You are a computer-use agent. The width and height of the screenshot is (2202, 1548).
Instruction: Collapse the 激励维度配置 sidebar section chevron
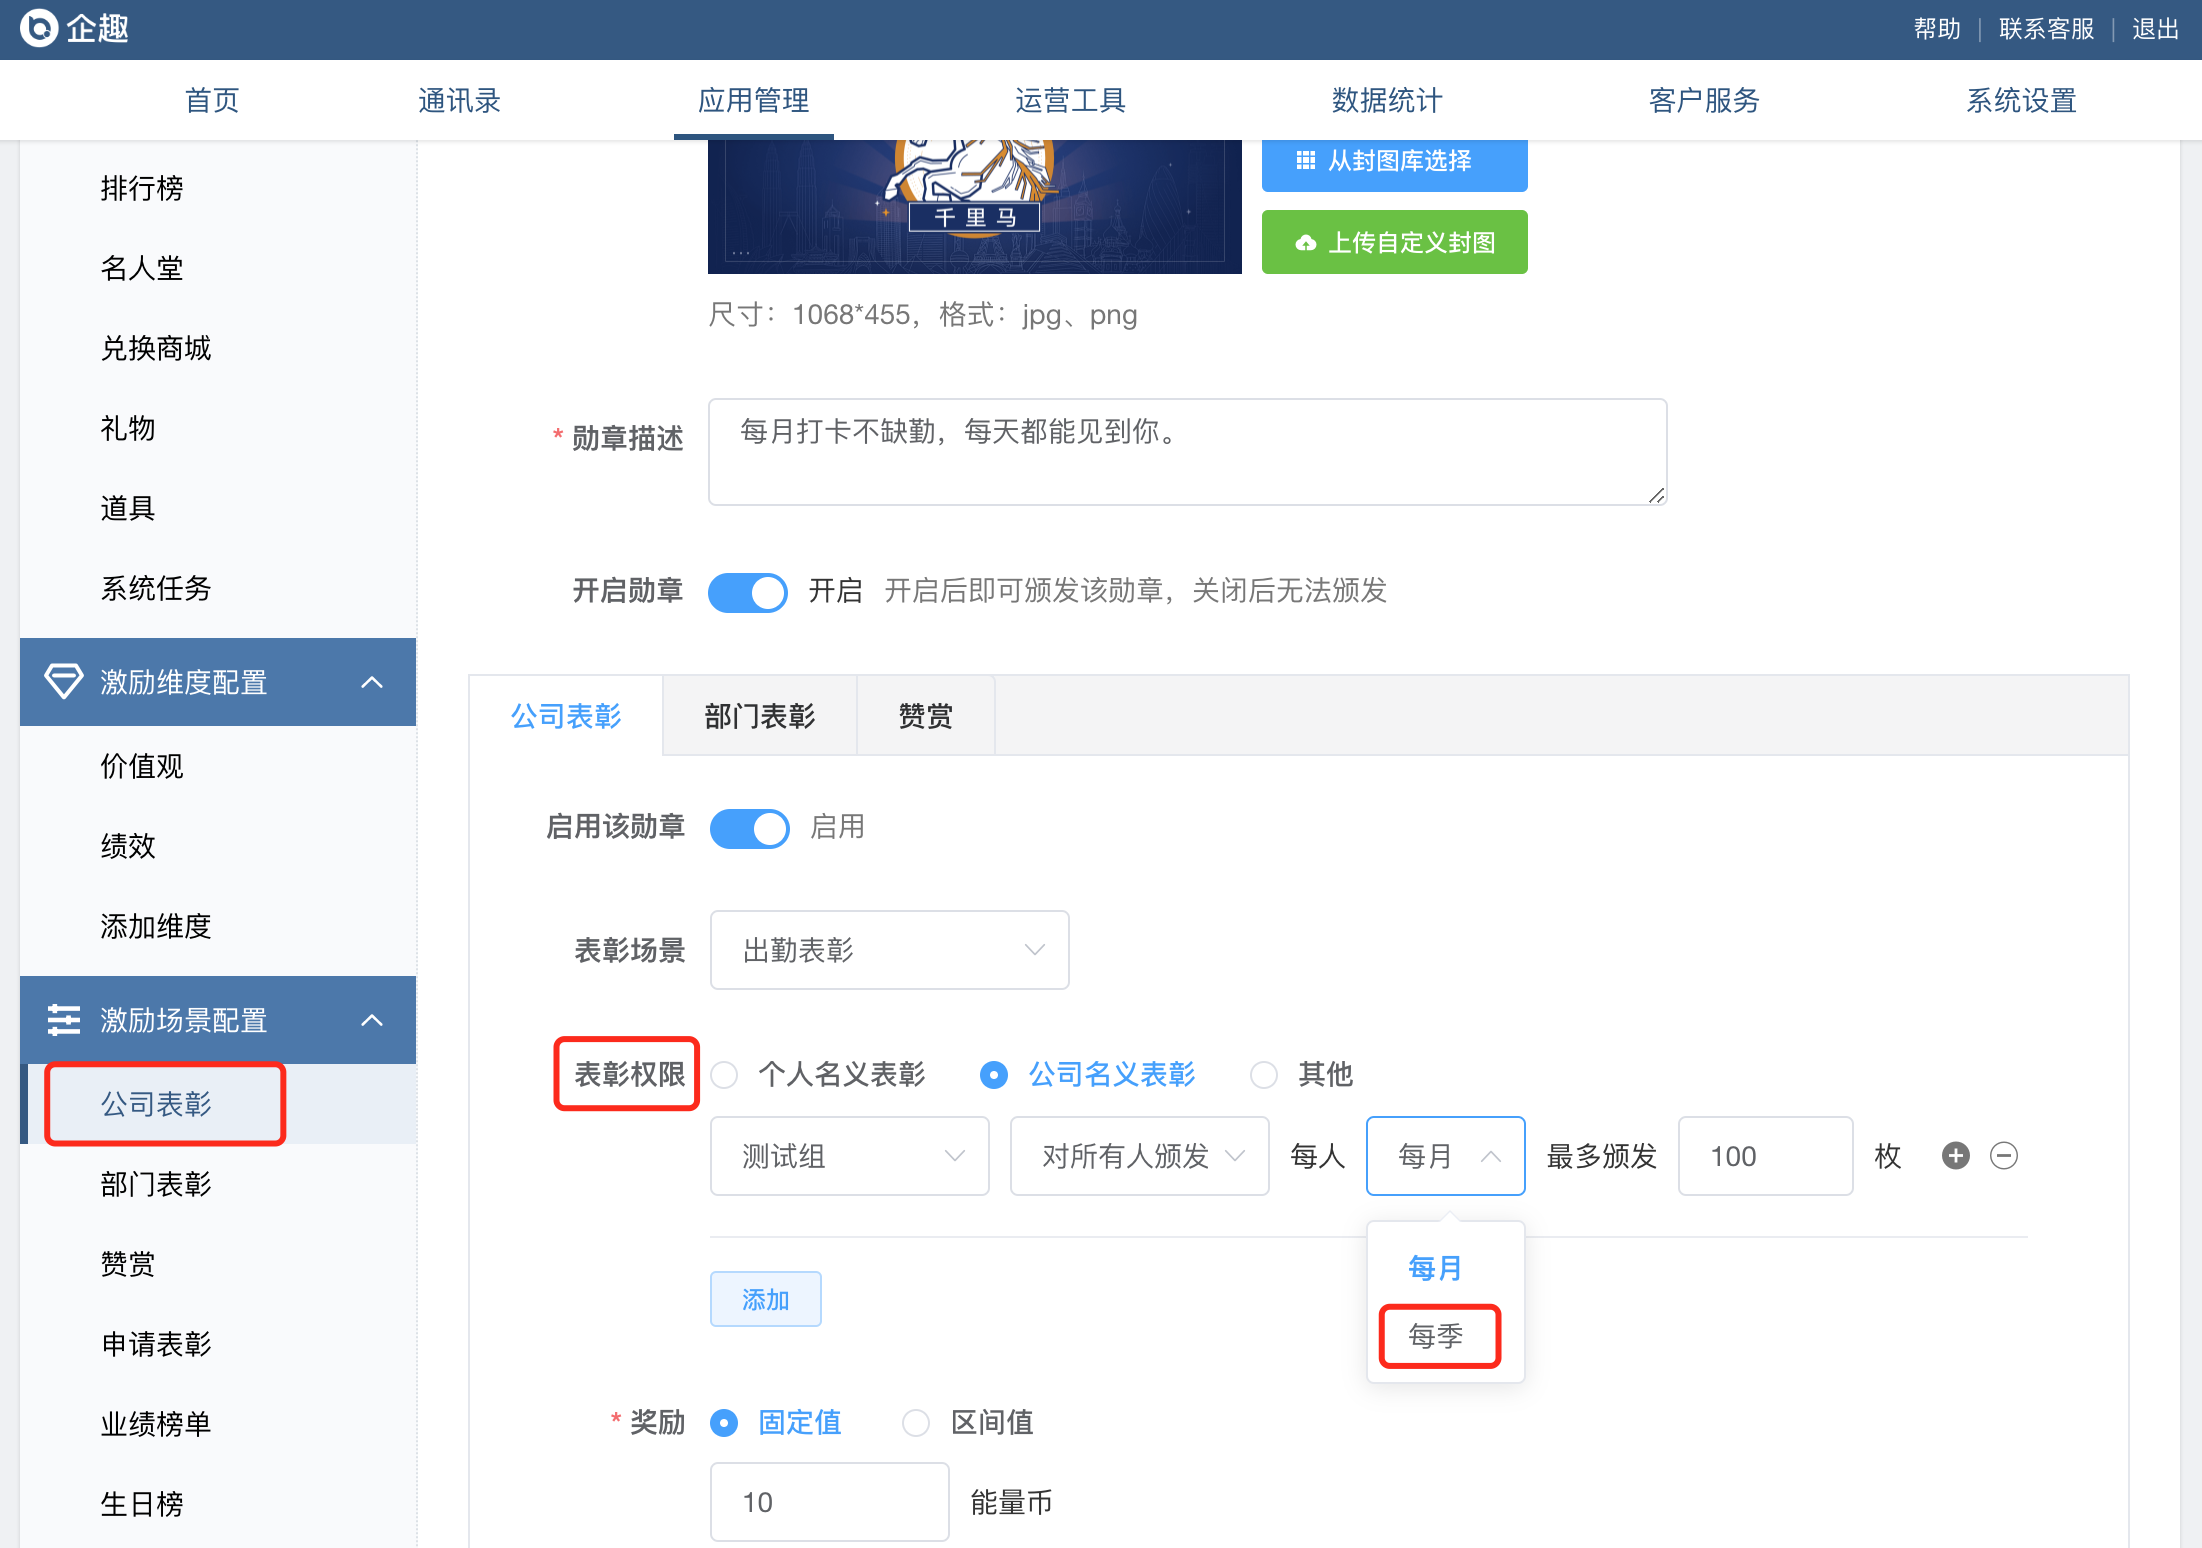372,682
